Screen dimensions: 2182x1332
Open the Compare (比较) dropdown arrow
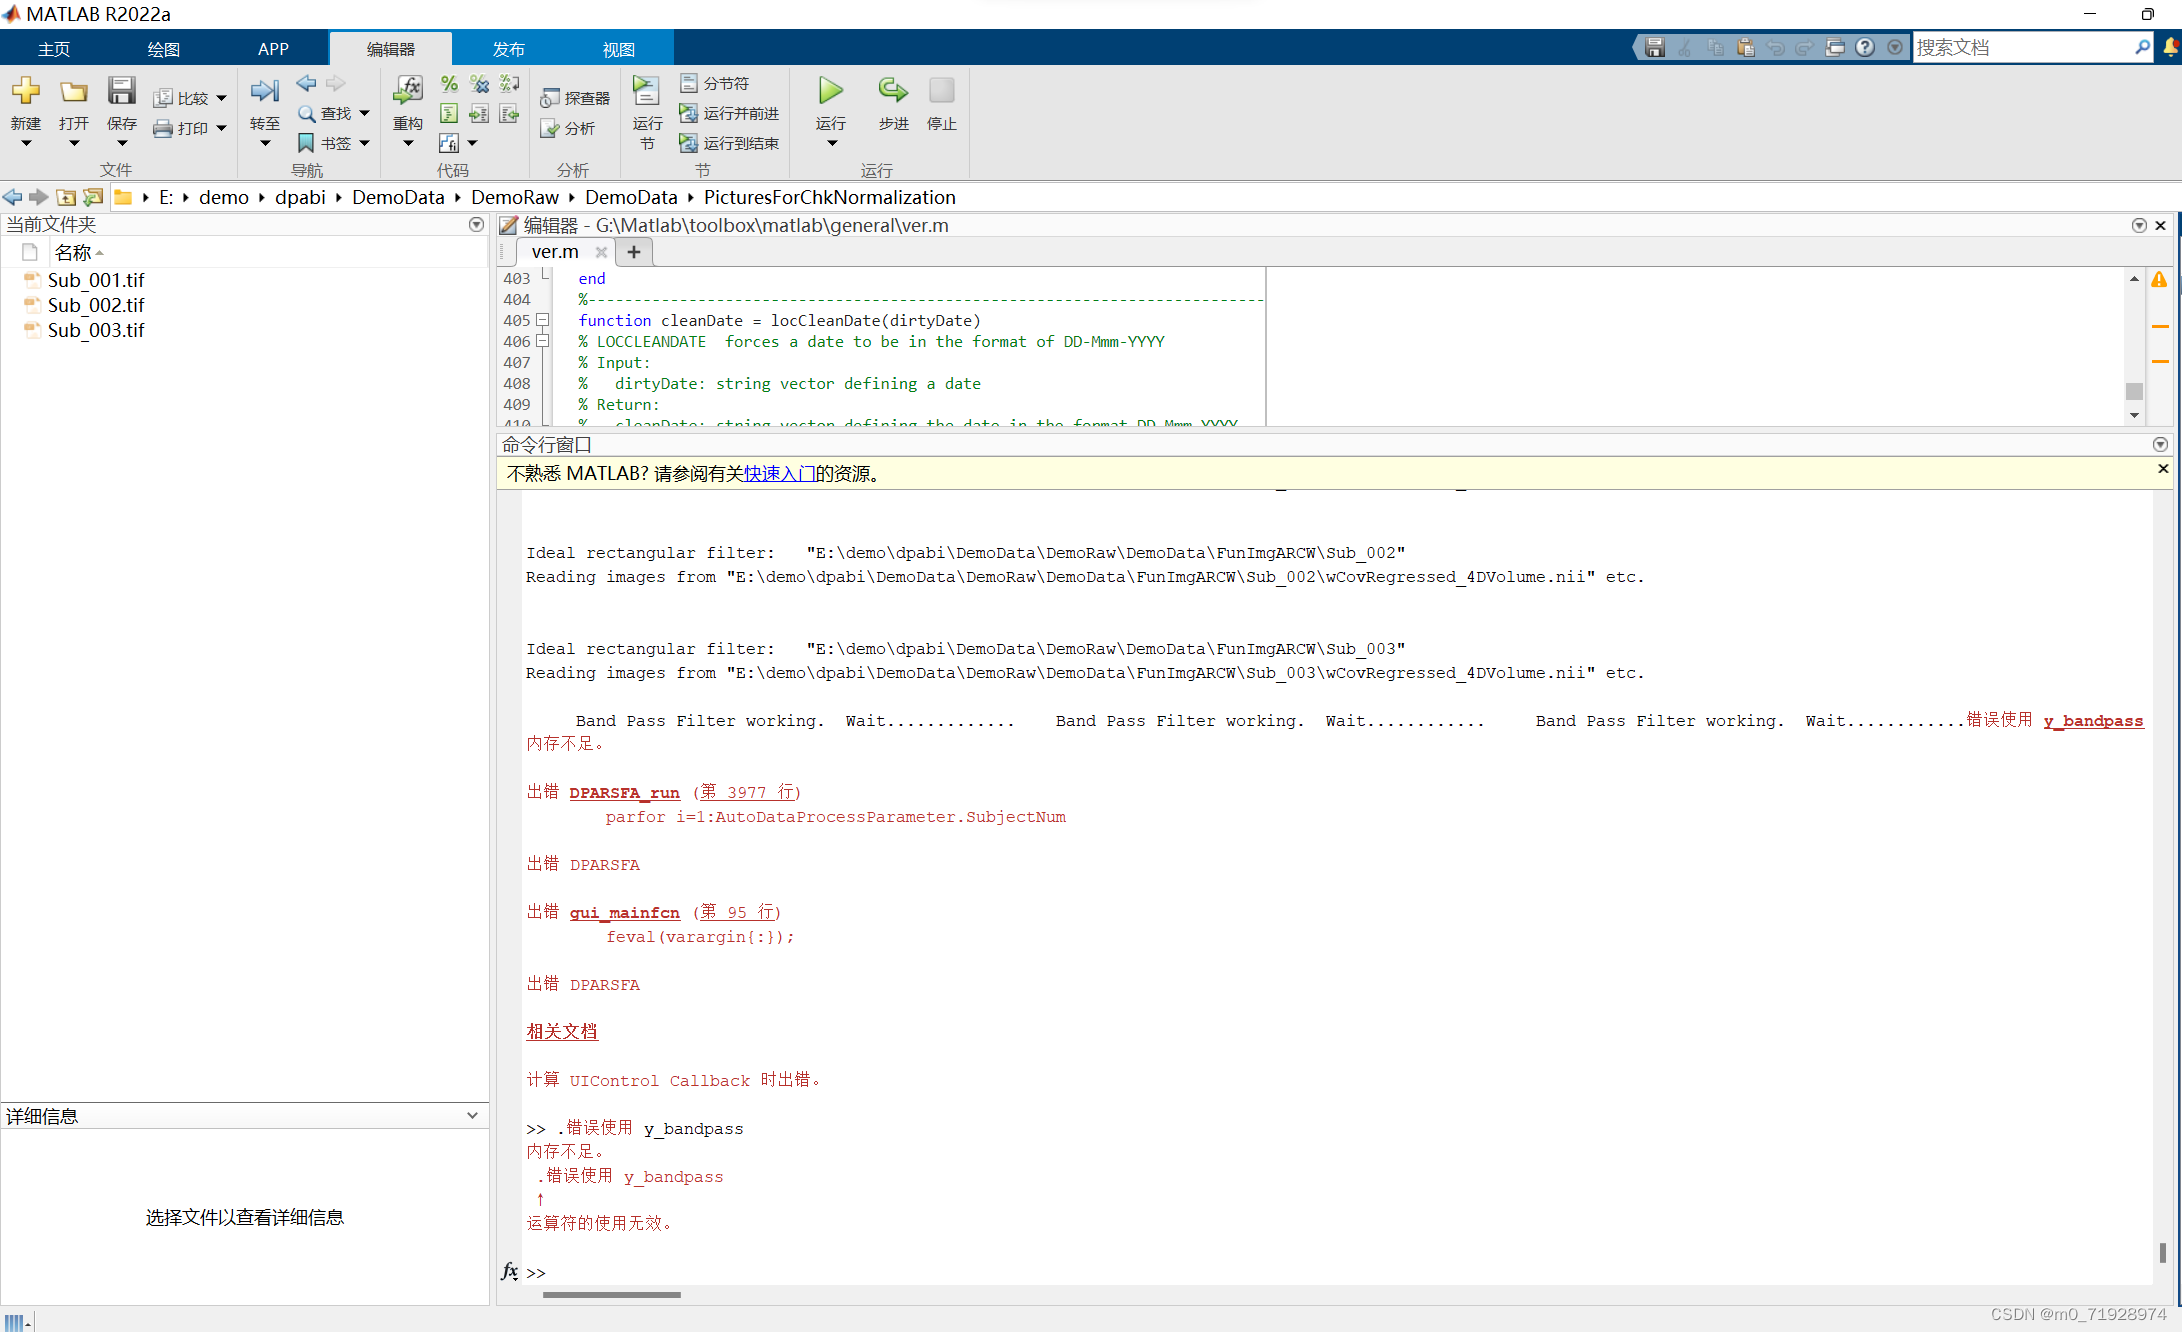tap(222, 99)
